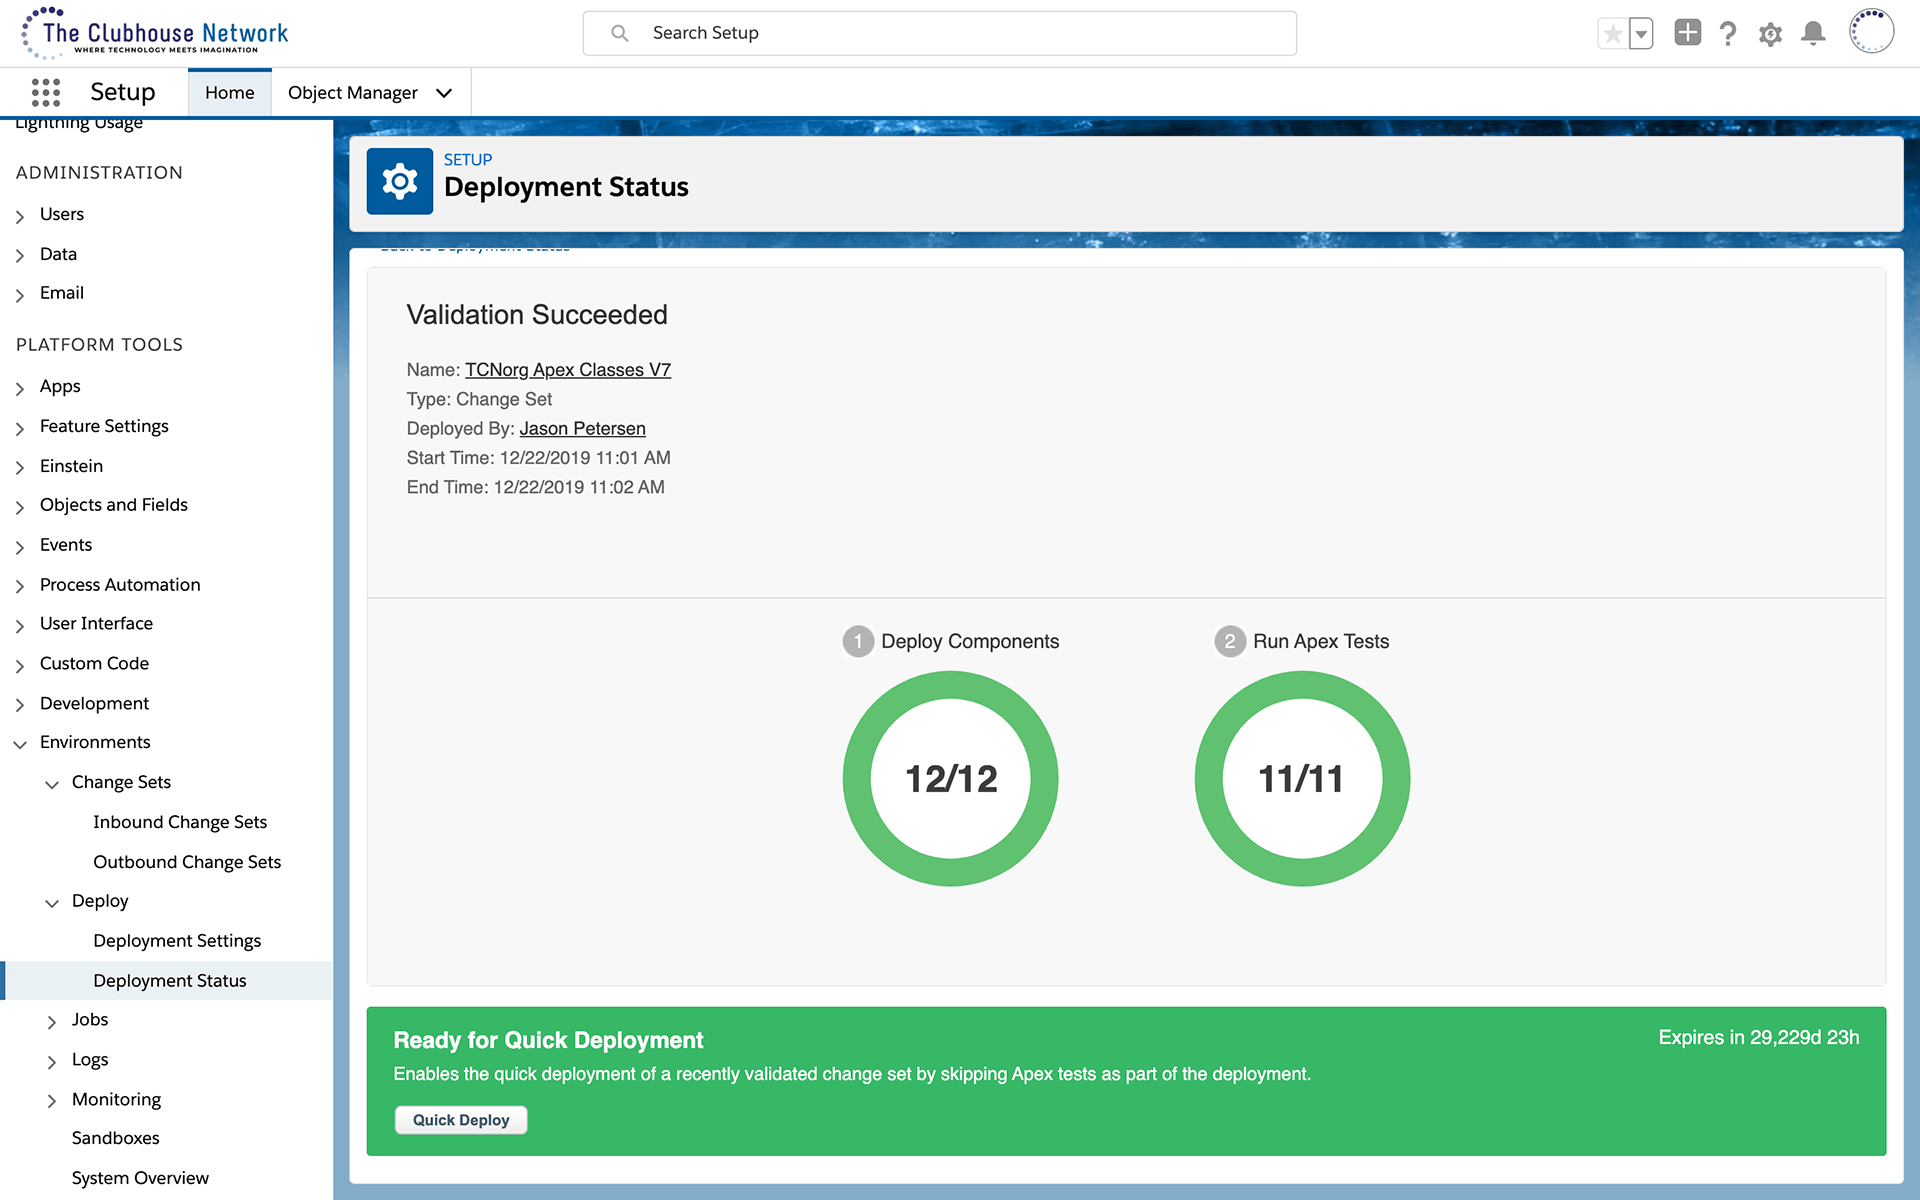The image size is (1920, 1200).
Task: Open the App Launcher grid icon
Action: click(45, 92)
